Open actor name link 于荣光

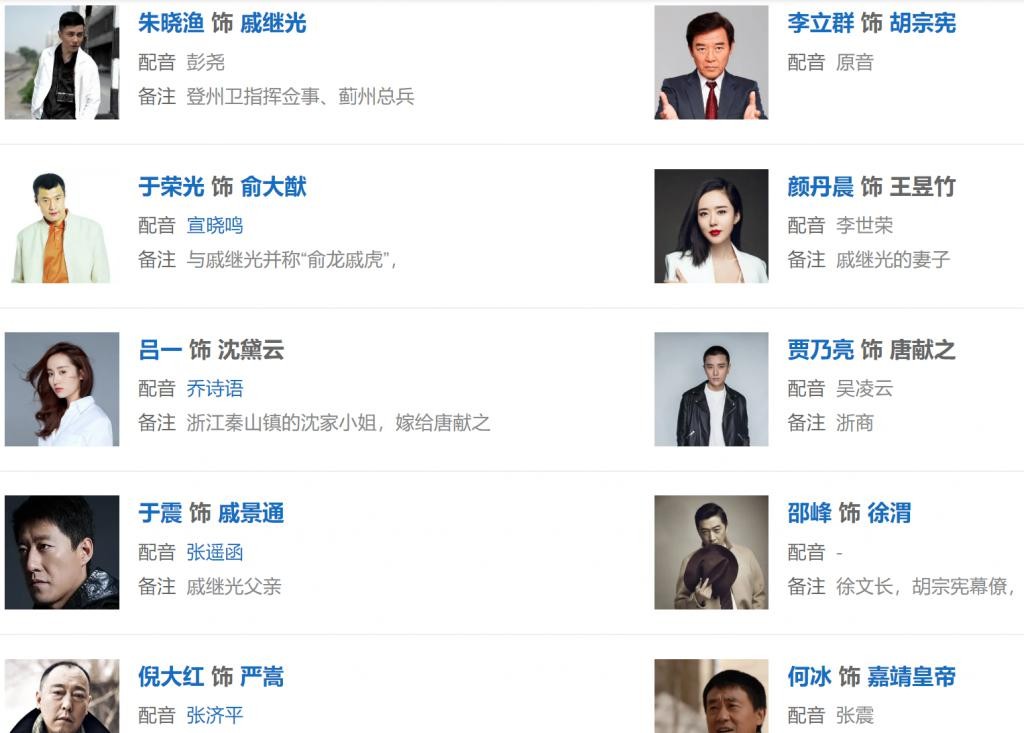[171, 187]
